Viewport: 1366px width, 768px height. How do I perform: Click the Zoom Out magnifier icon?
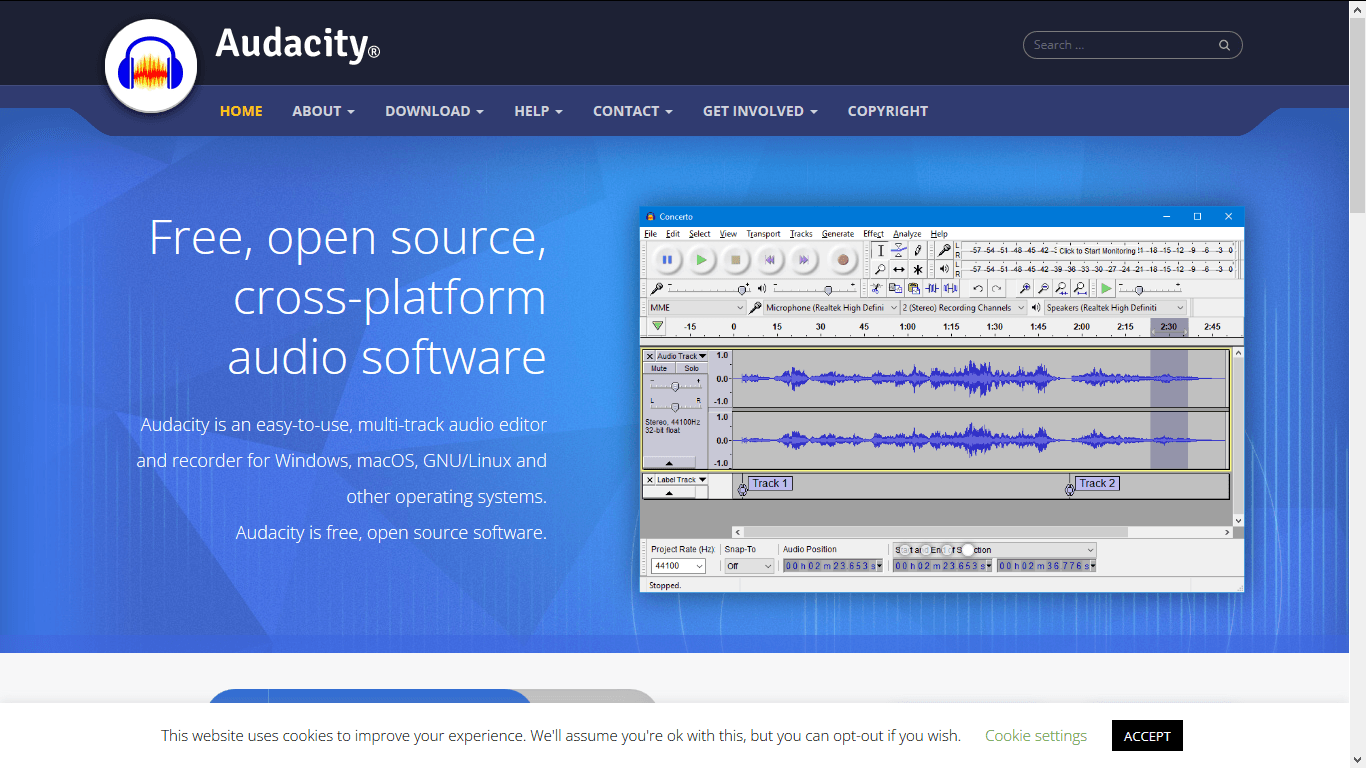coord(1043,288)
